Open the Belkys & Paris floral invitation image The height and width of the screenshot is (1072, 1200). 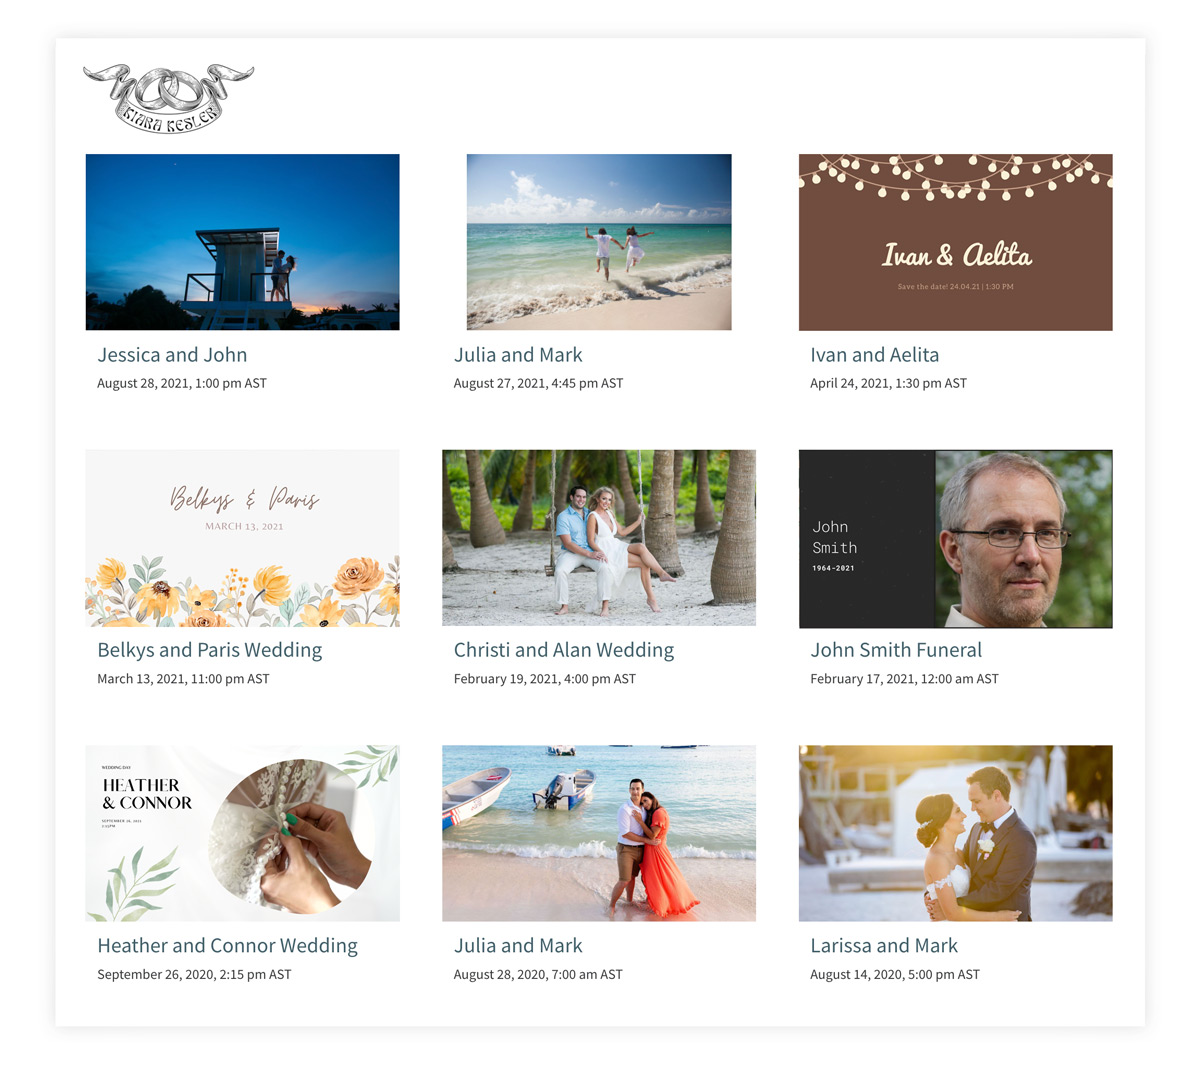click(x=243, y=538)
